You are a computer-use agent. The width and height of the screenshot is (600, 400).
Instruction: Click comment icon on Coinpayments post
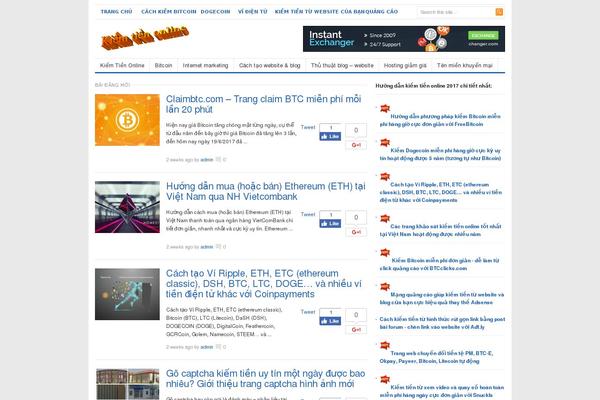pyautogui.click(x=218, y=347)
